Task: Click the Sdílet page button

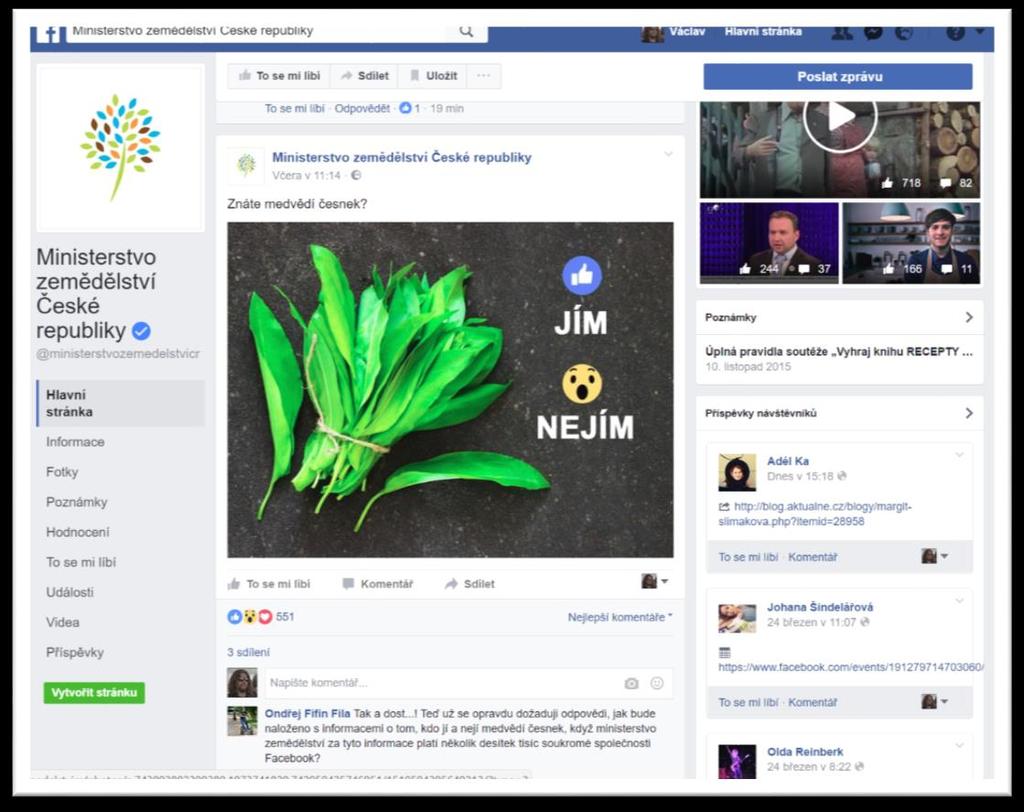Action: click(x=364, y=76)
